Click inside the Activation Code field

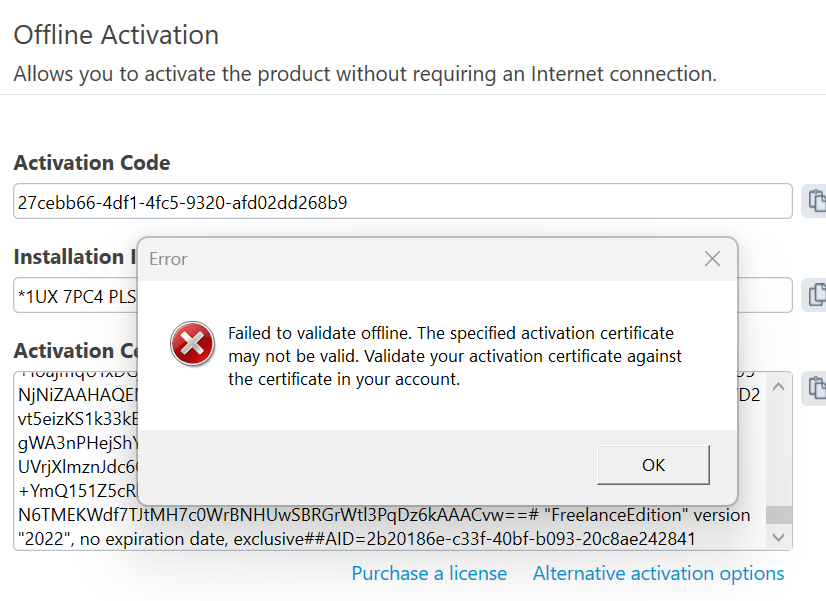tap(400, 200)
